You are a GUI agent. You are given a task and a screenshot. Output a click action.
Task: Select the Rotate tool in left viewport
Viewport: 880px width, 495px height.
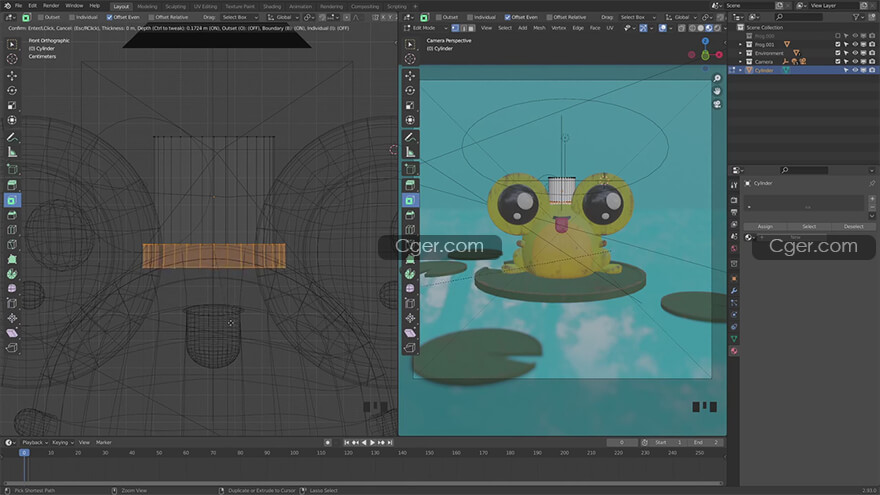(x=12, y=90)
